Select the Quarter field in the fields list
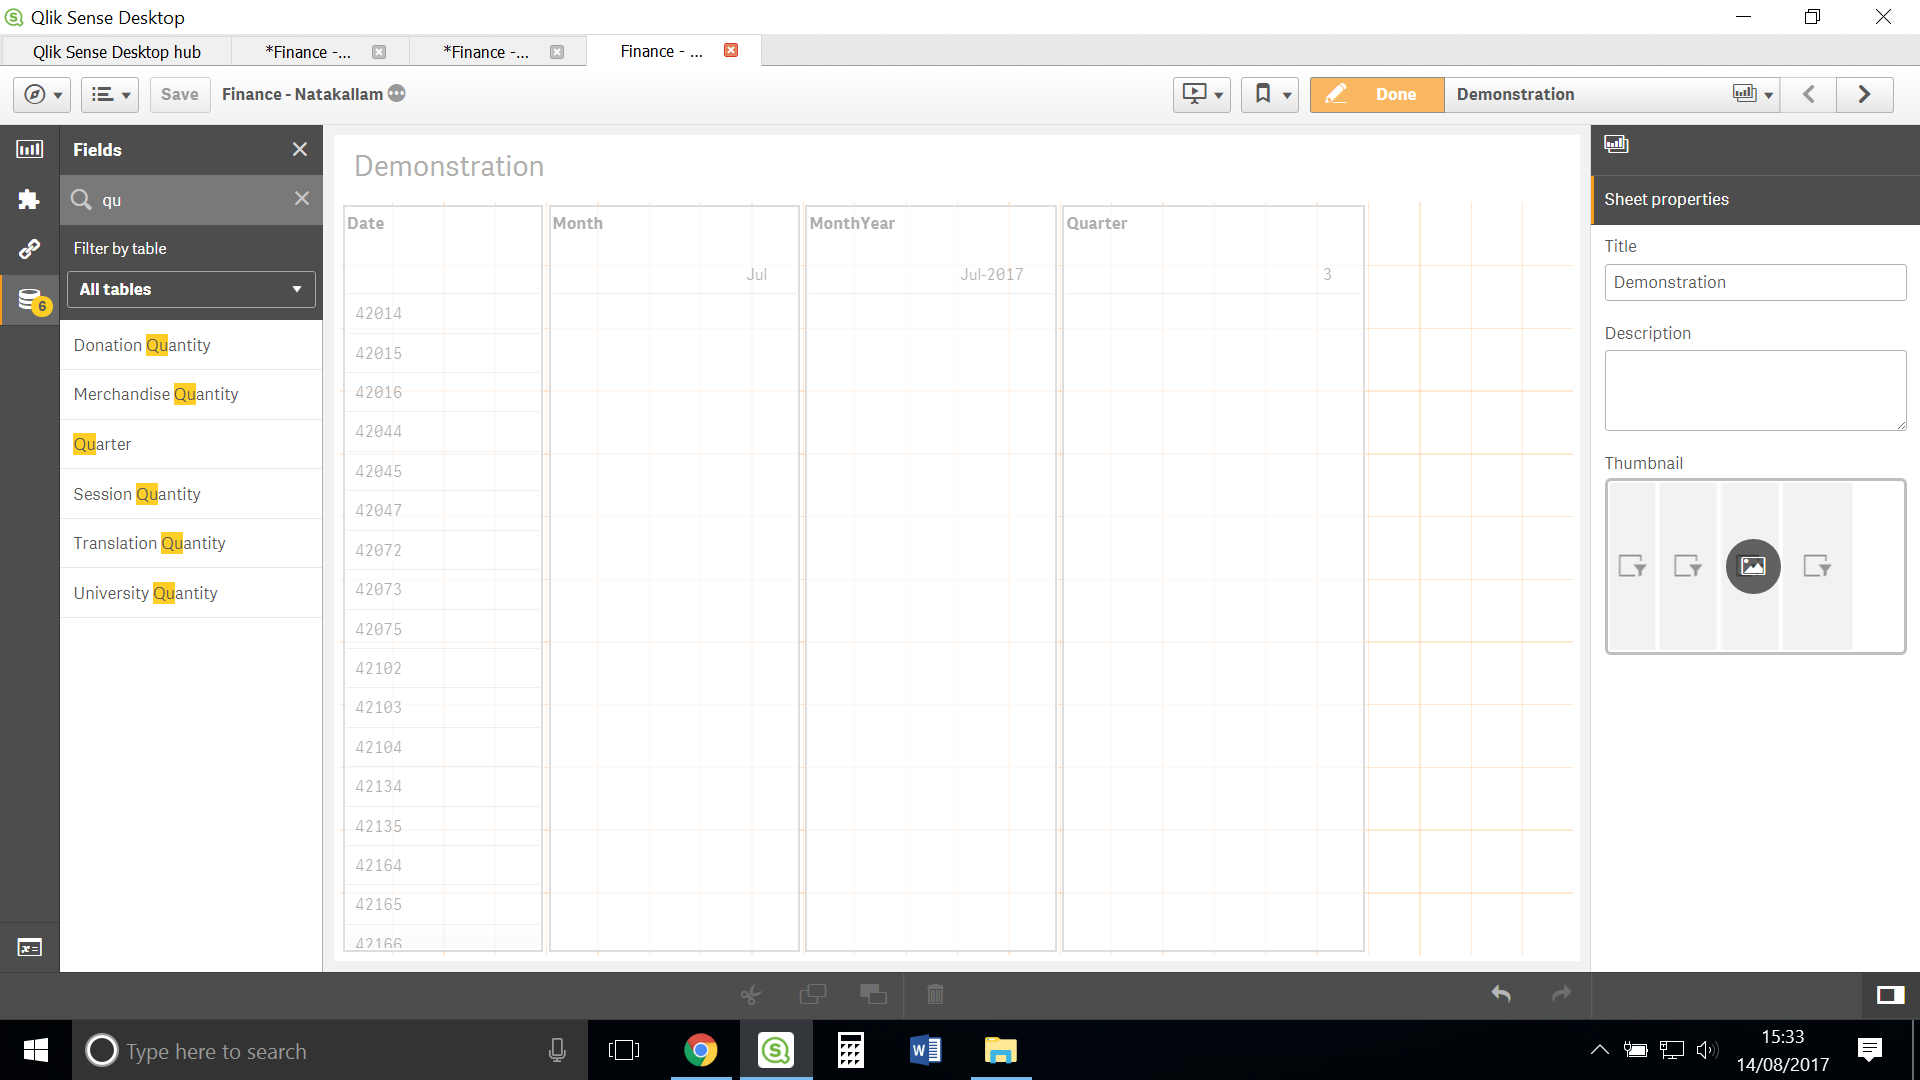Viewport: 1920px width, 1080px height. (x=103, y=444)
